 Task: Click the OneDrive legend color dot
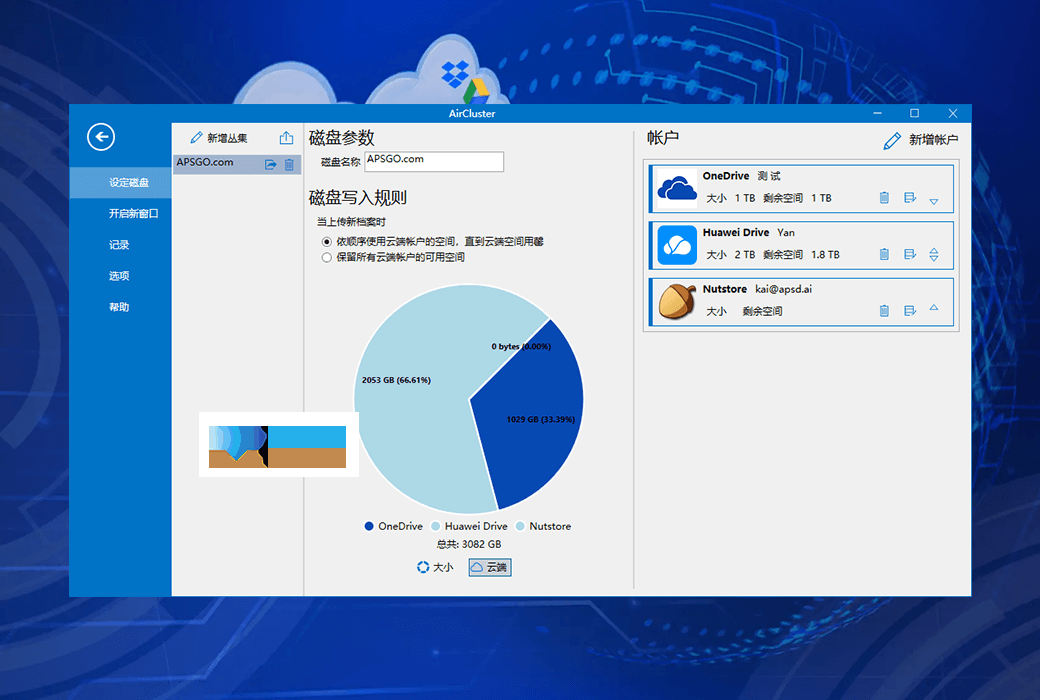pos(369,526)
